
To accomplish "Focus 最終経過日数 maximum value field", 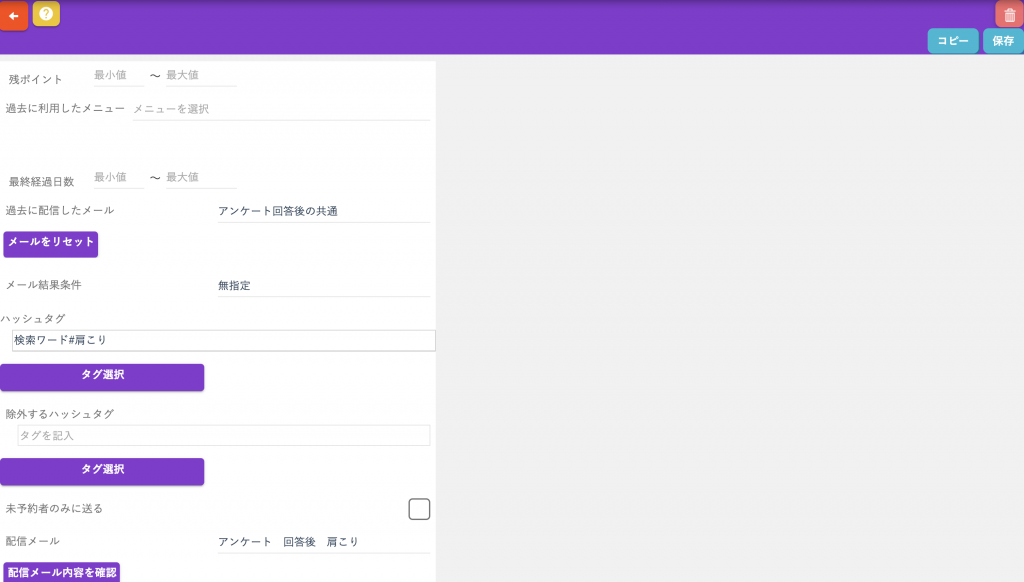I will point(201,178).
